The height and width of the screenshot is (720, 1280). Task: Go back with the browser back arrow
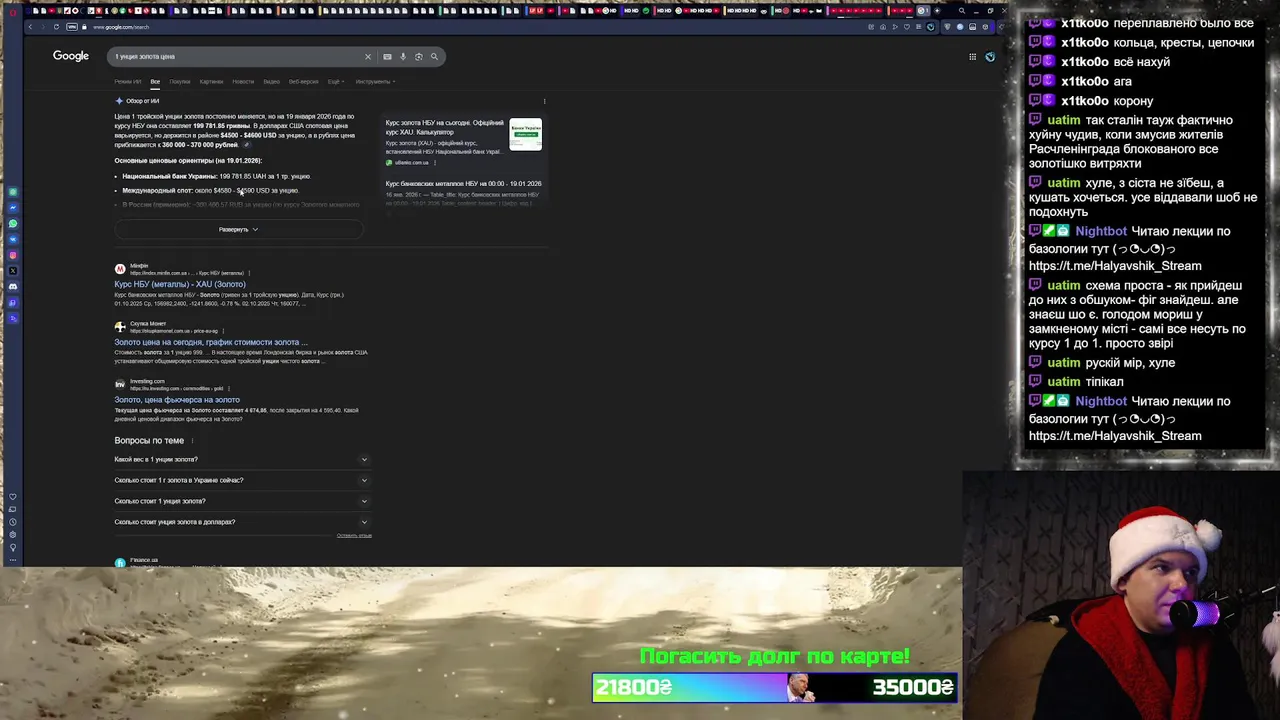point(30,27)
